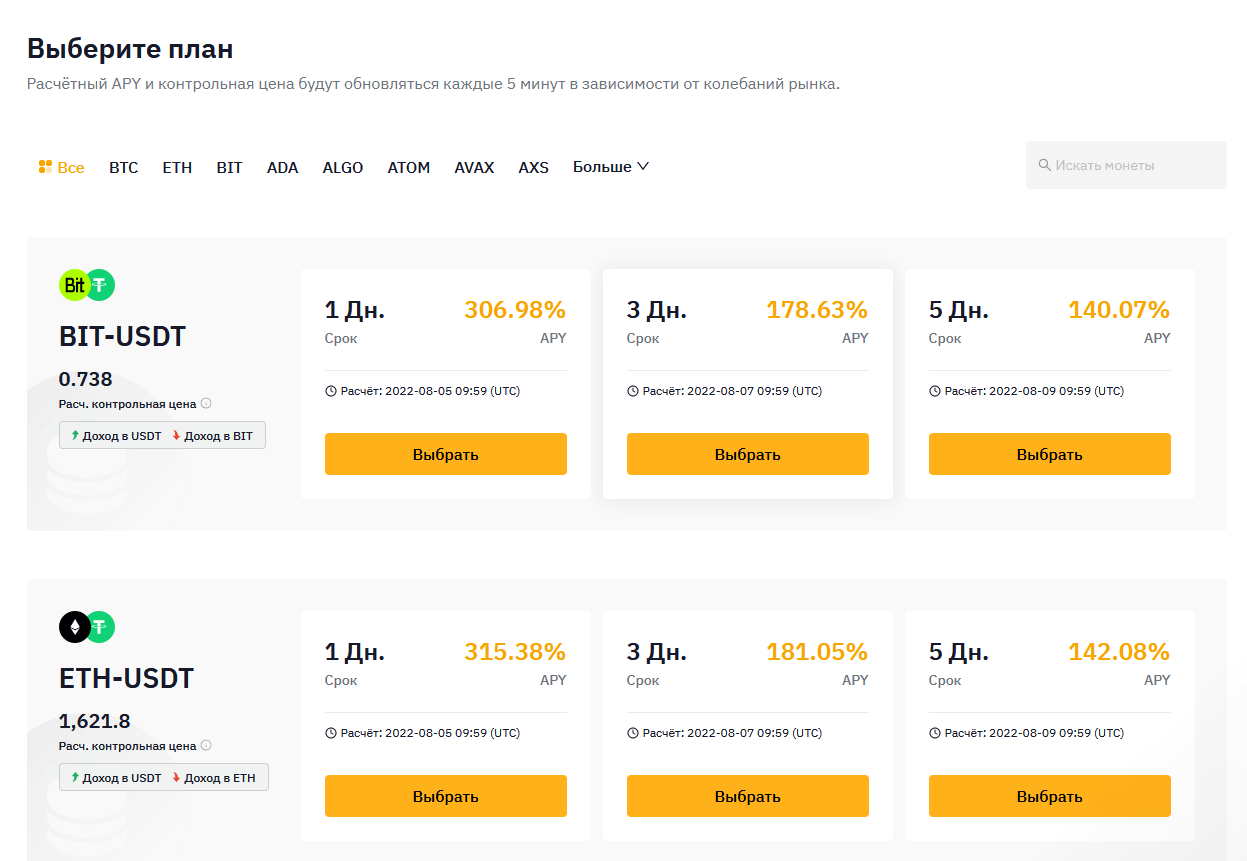Click clock icon in ETH-USDT 5-day card
The height and width of the screenshot is (861, 1247).
click(x=935, y=733)
